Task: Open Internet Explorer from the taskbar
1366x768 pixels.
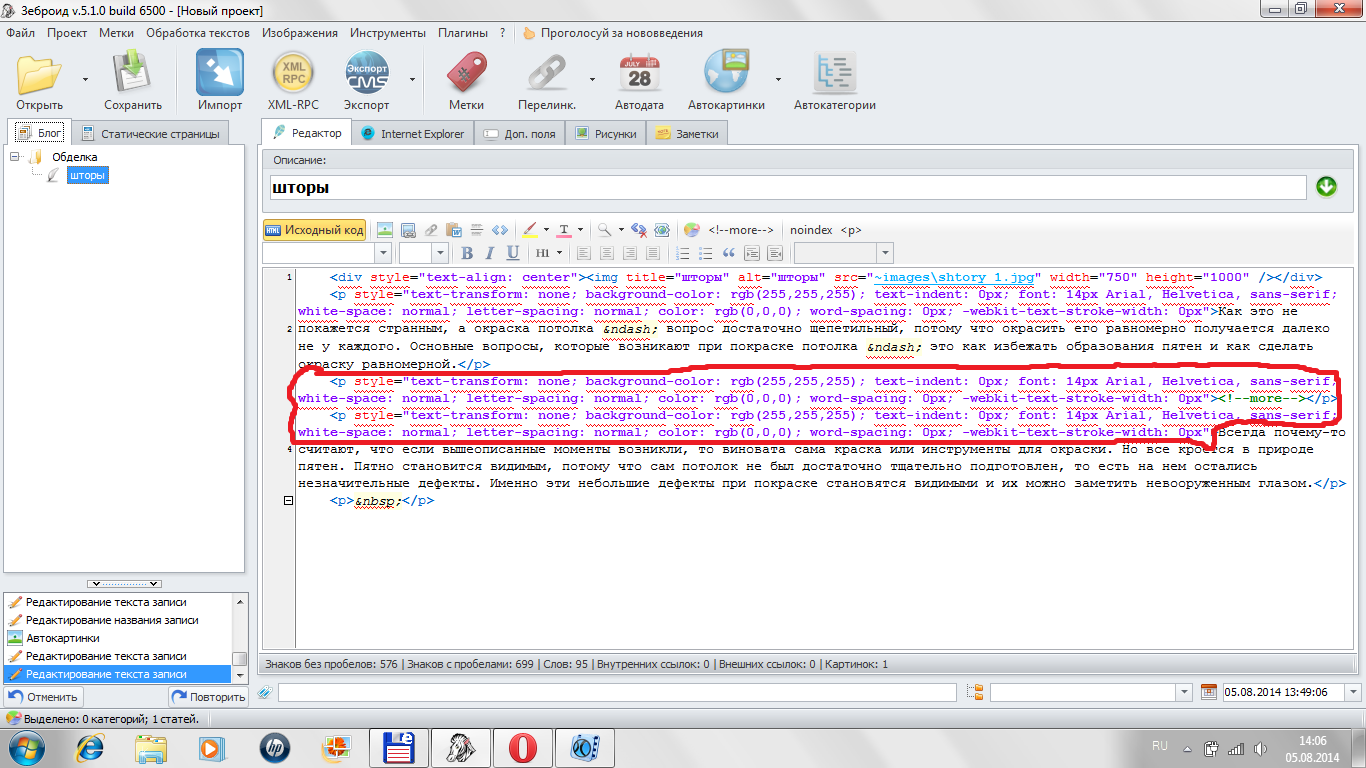Action: (91, 746)
